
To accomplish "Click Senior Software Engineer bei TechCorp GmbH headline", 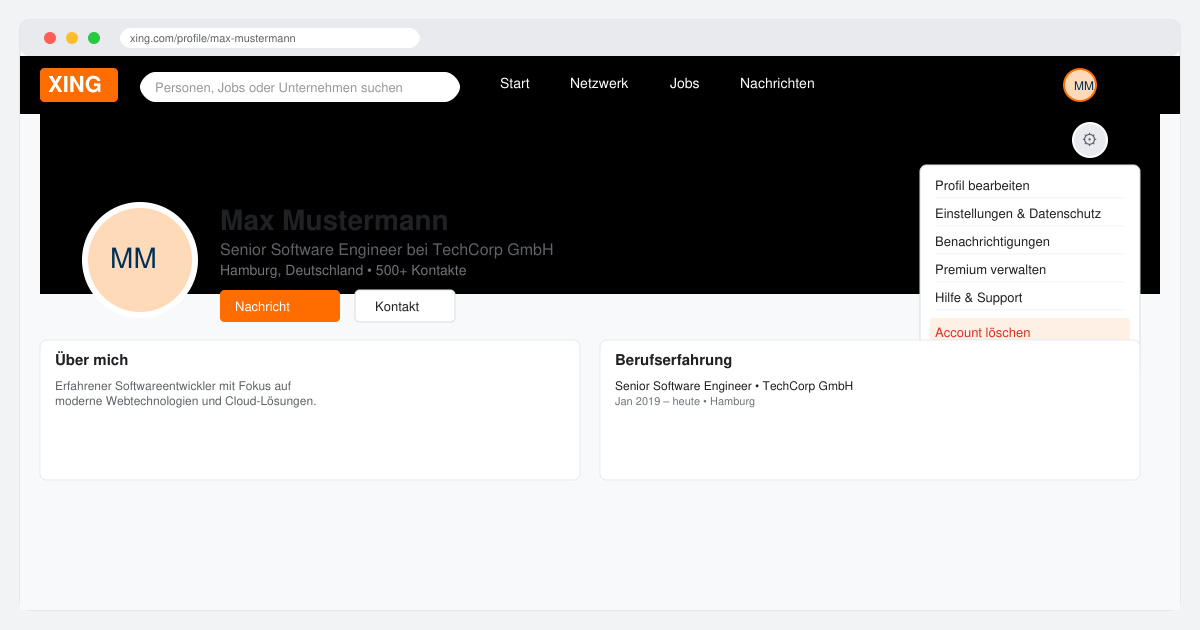I will [x=386, y=250].
